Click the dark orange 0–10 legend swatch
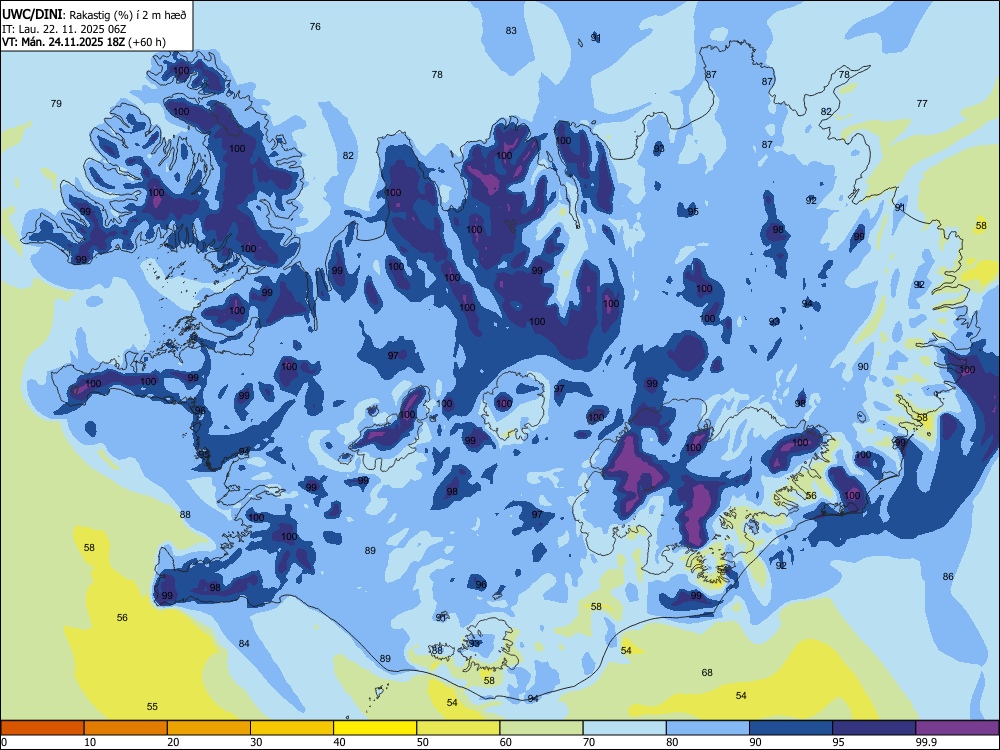This screenshot has height=750, width=1000. 42,728
